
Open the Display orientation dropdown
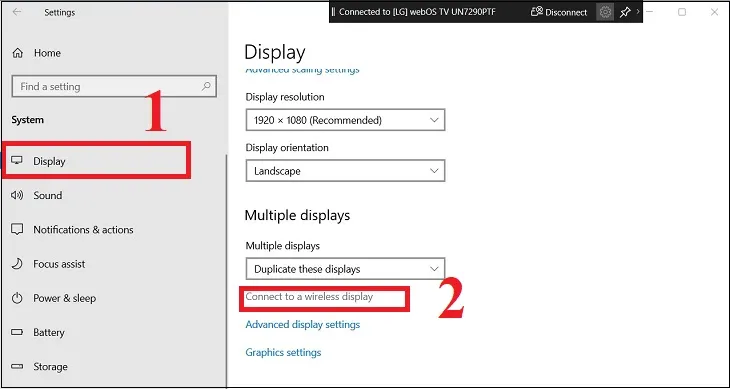(x=345, y=171)
